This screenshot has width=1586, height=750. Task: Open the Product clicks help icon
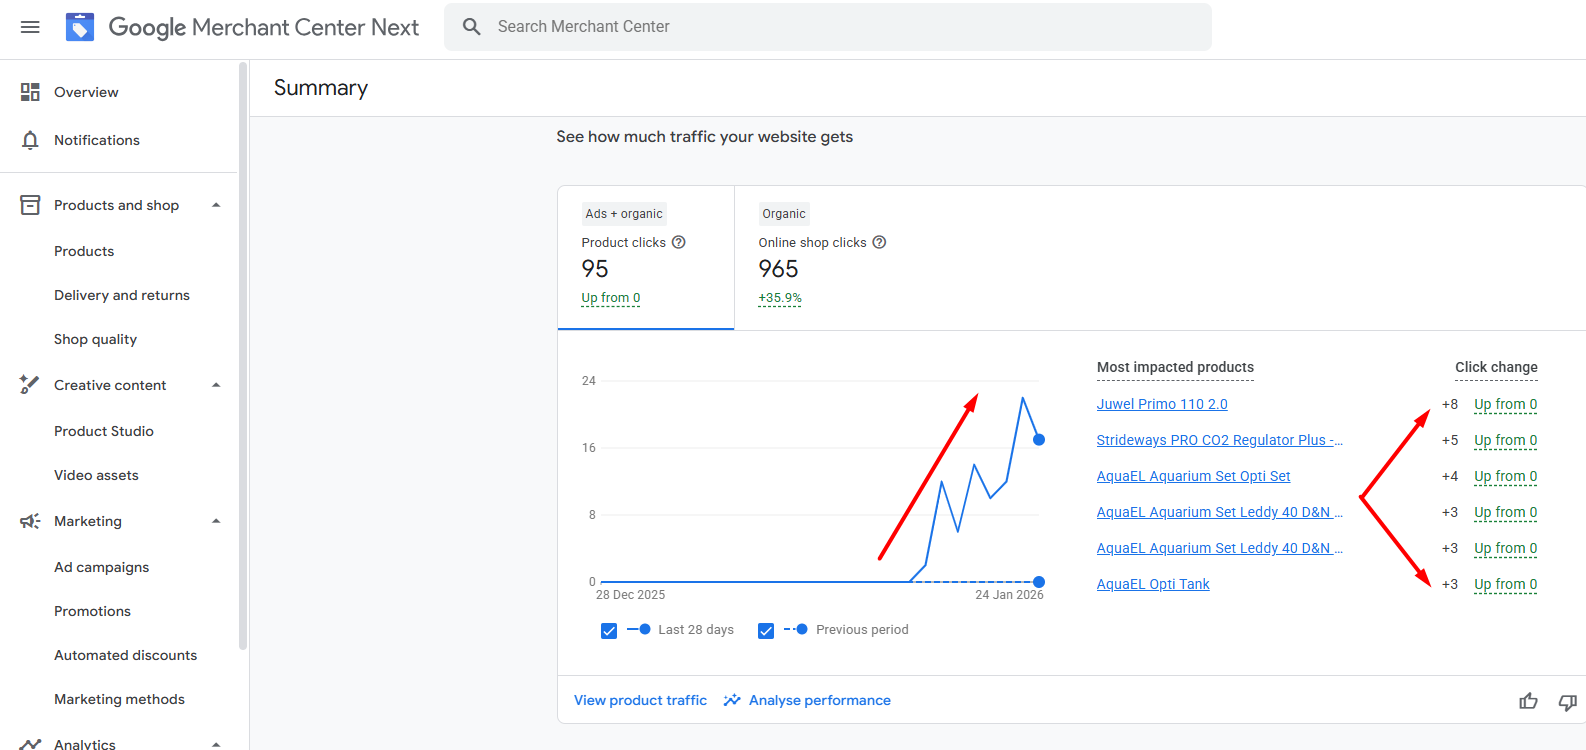[x=678, y=242]
